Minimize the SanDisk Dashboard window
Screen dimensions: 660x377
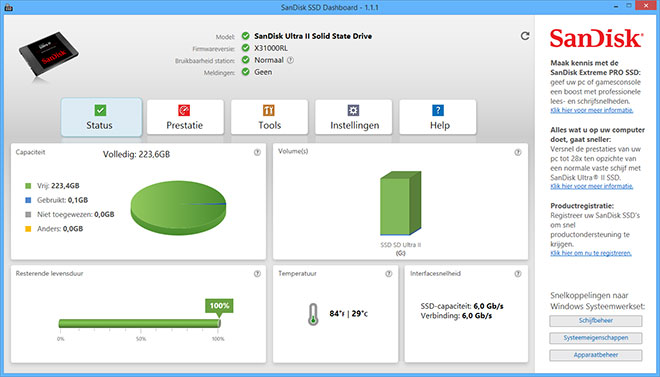616,6
